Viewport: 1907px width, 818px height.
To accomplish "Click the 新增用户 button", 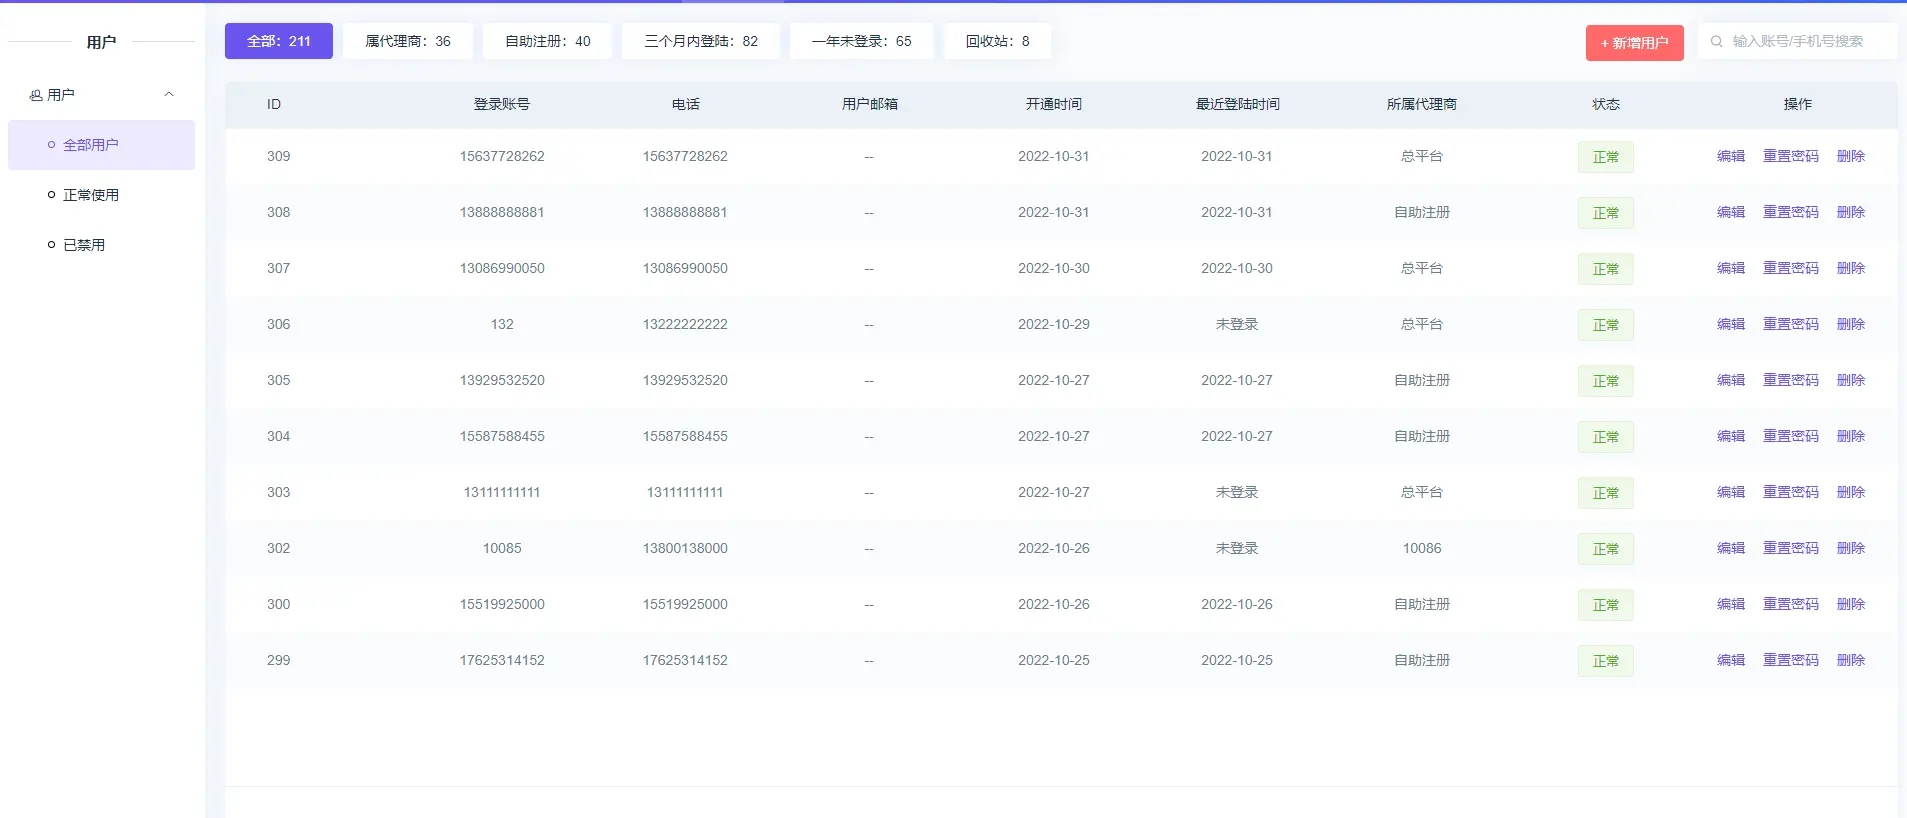I will click(x=1634, y=43).
